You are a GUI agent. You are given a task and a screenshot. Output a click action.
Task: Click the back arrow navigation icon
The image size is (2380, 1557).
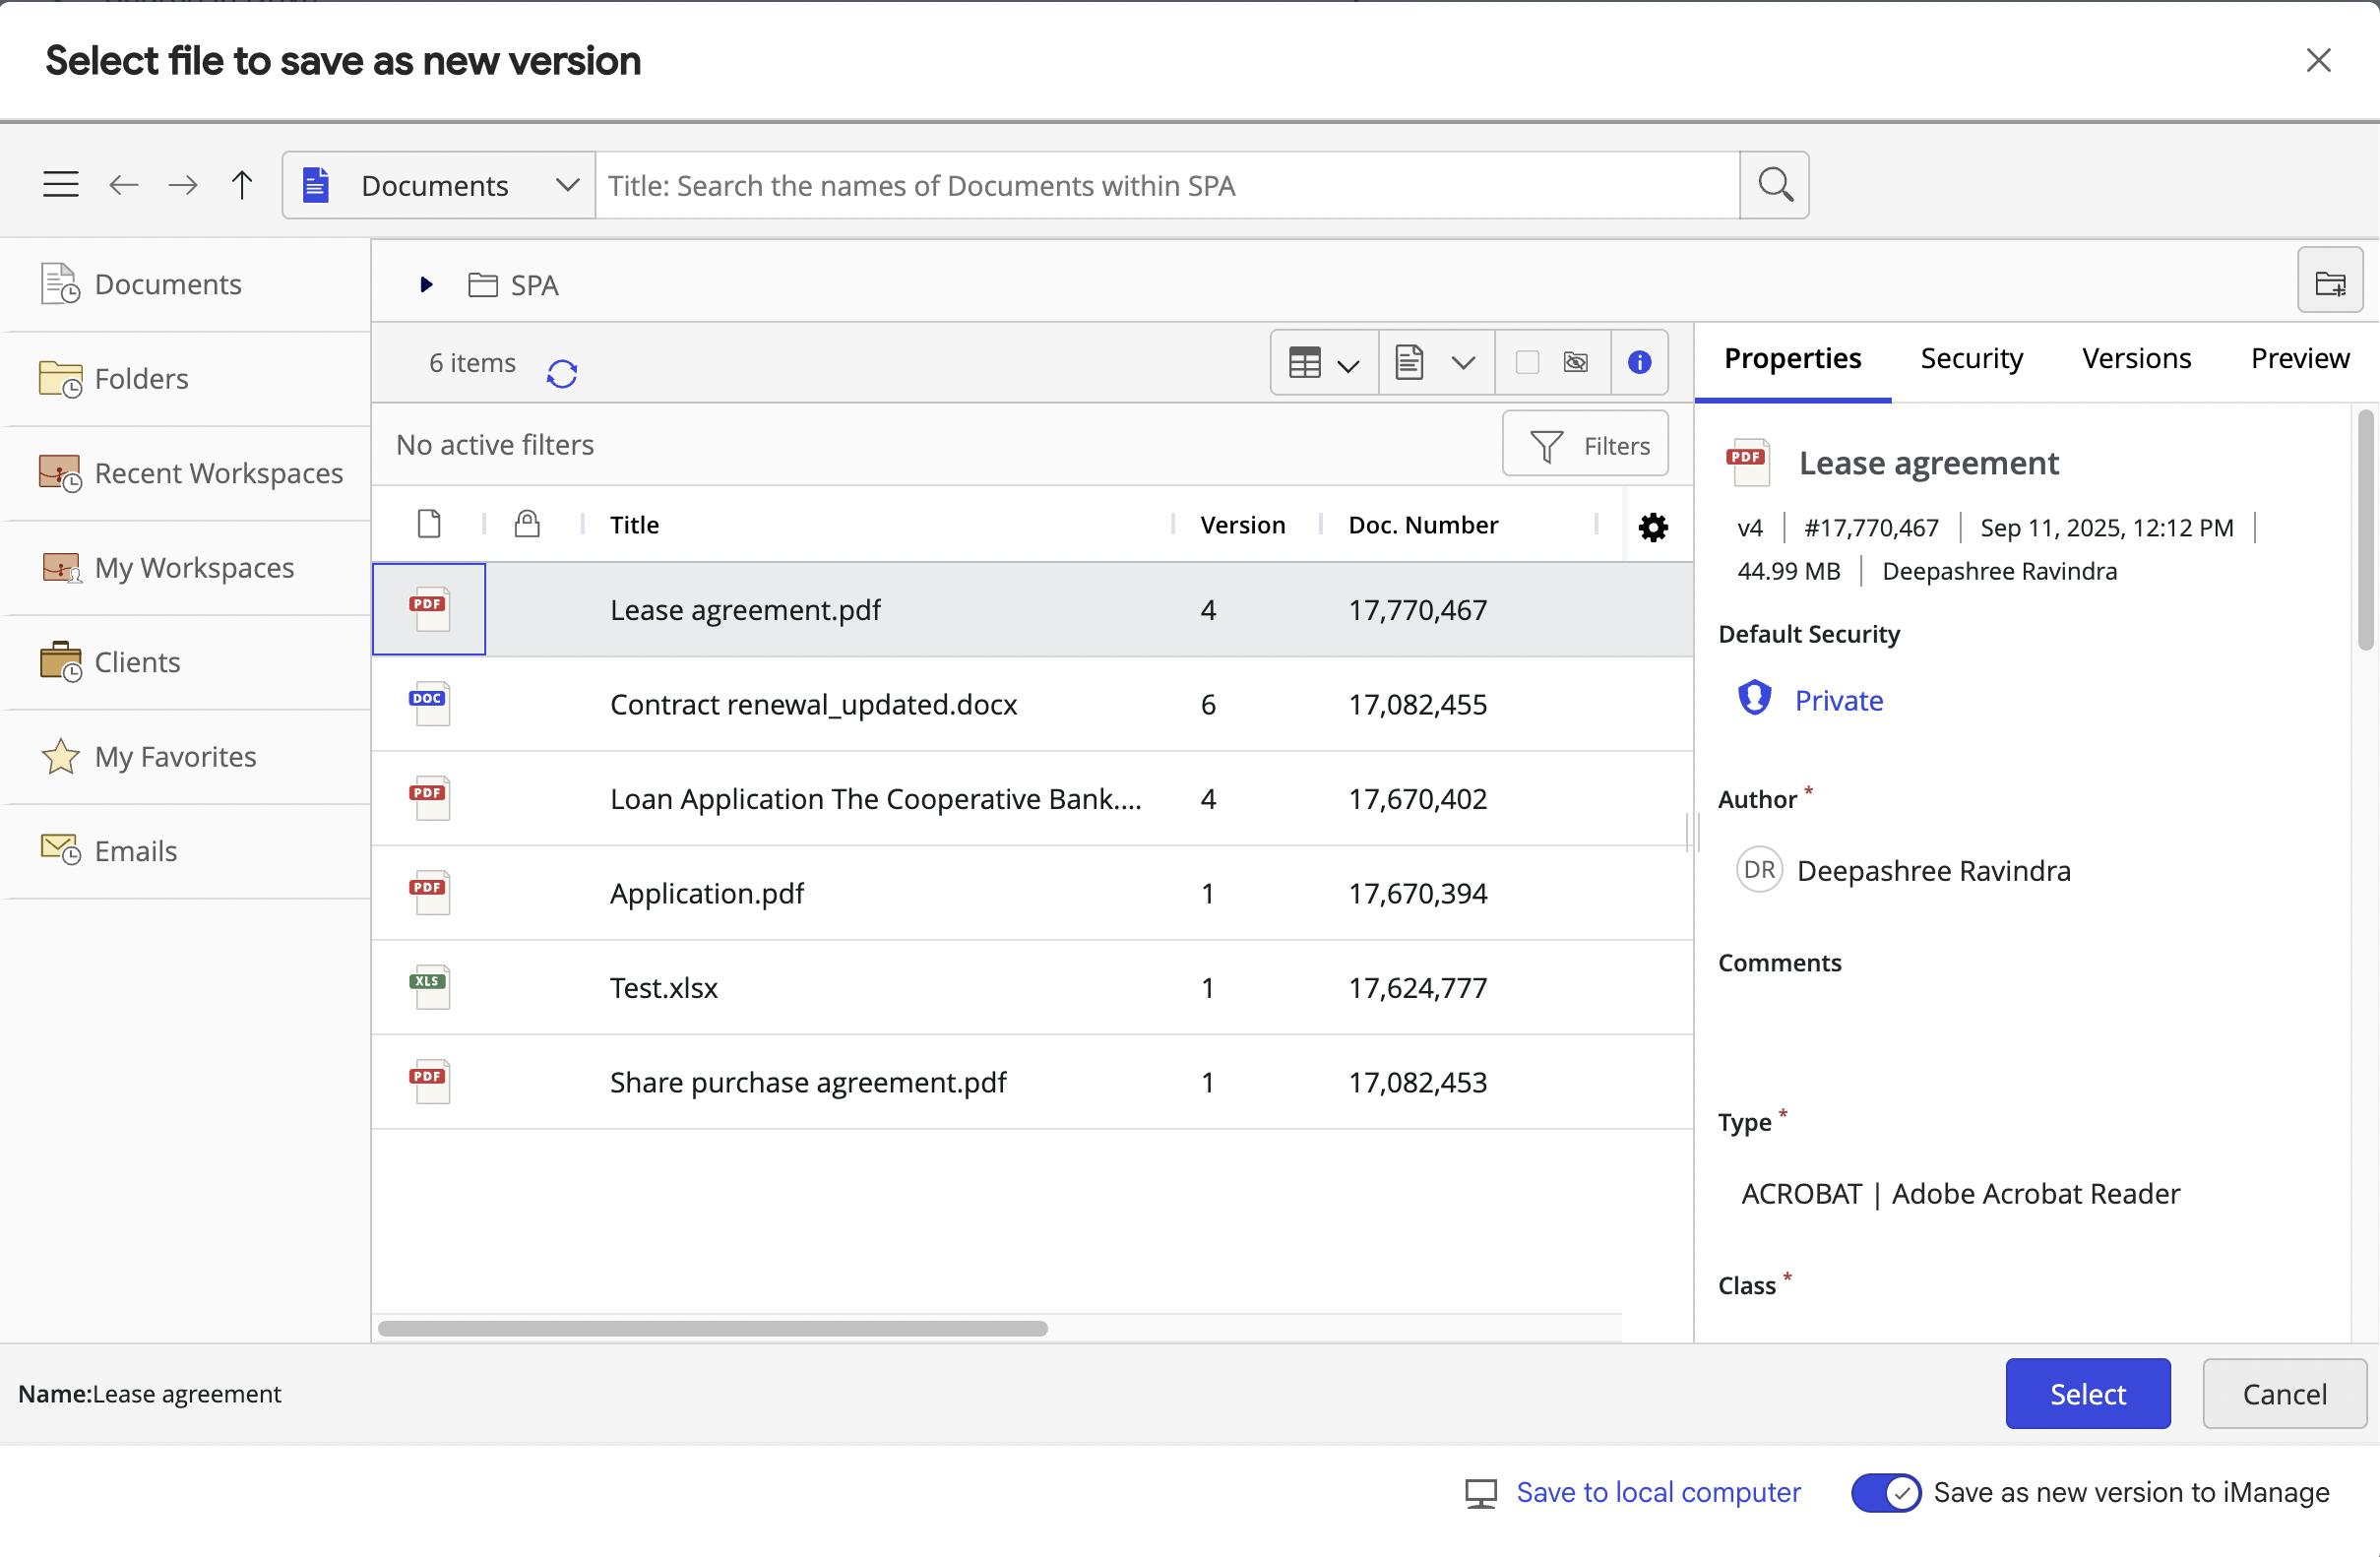[x=123, y=184]
